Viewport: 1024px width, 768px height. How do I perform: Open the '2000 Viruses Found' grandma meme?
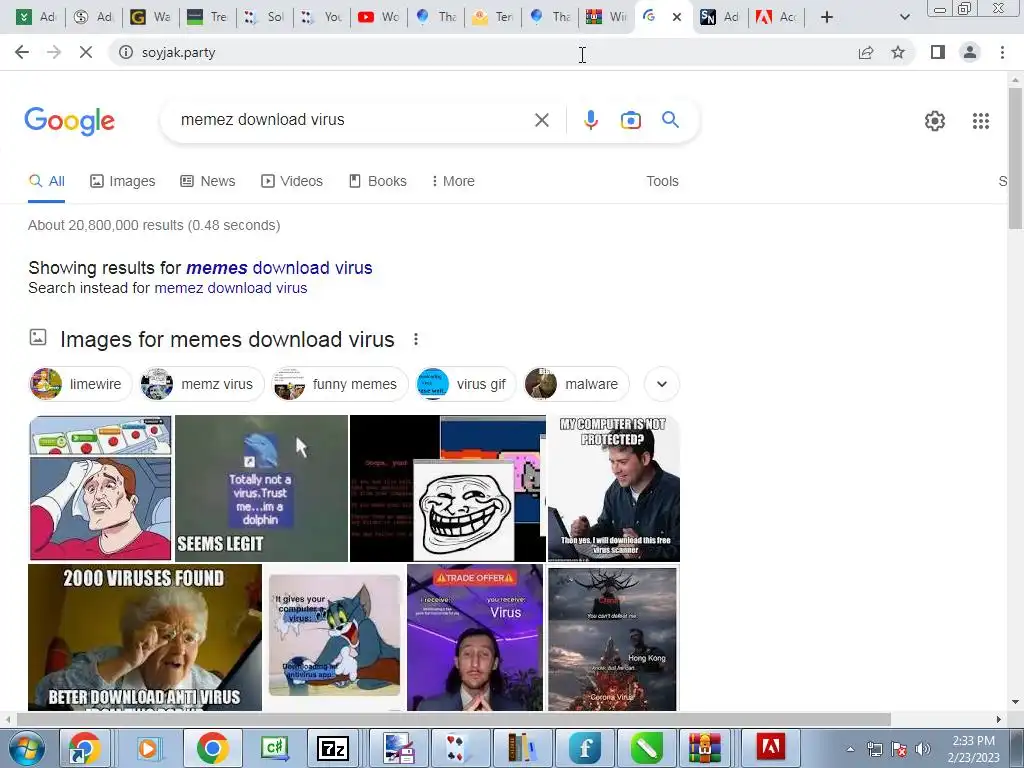(145, 637)
